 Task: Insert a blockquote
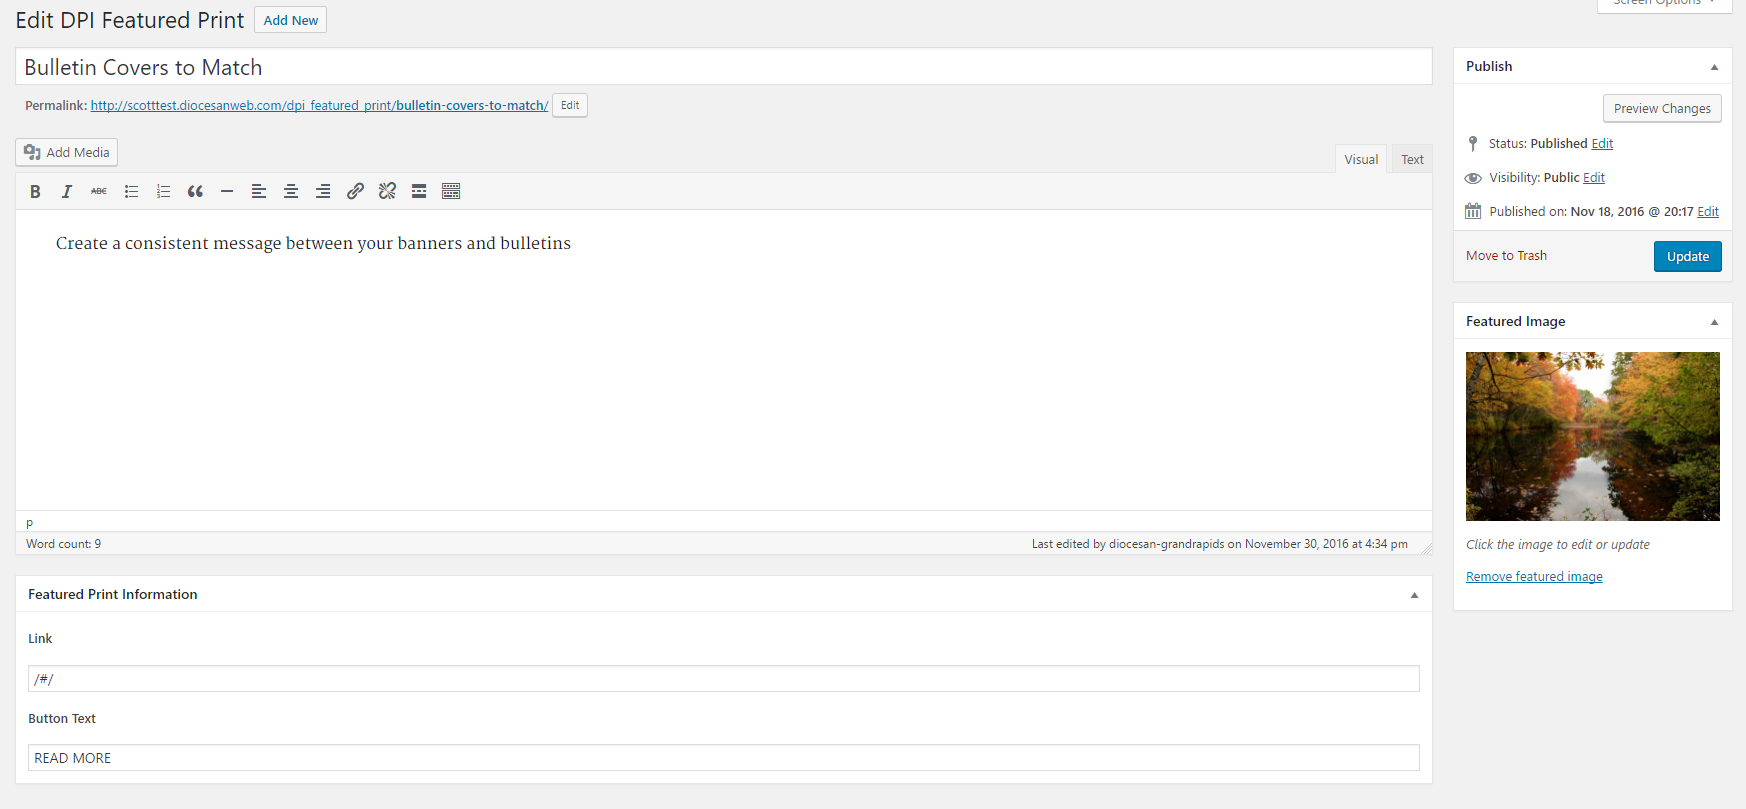(x=195, y=192)
